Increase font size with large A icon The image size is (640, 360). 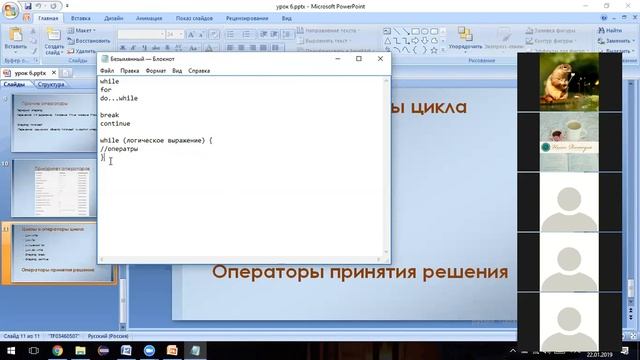click(x=191, y=35)
